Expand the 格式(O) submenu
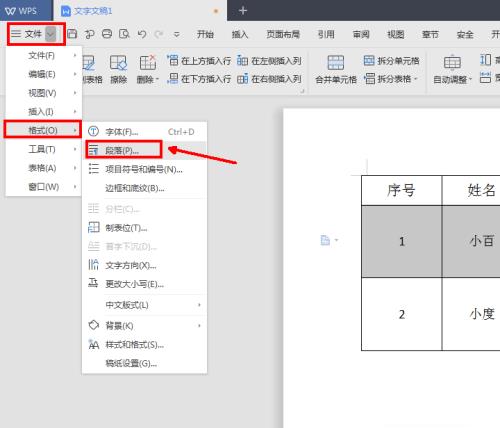The width and height of the screenshot is (500, 428). click(x=43, y=130)
